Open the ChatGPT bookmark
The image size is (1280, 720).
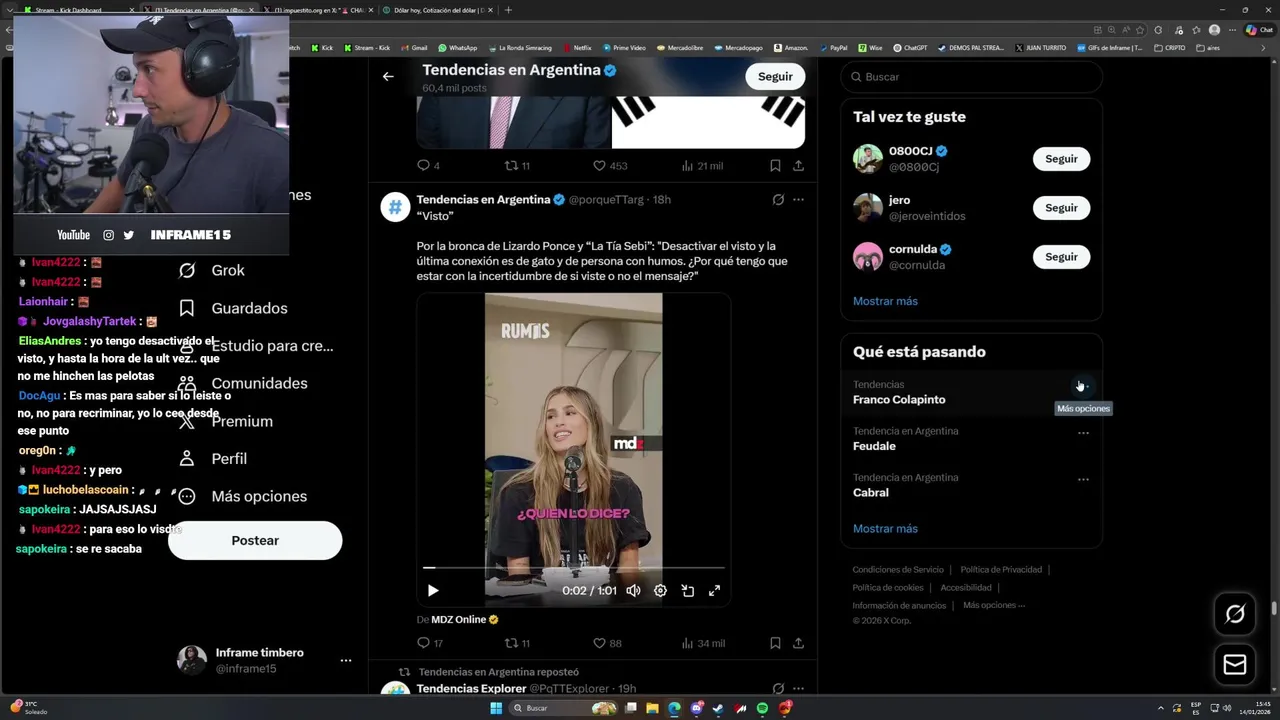(x=910, y=48)
